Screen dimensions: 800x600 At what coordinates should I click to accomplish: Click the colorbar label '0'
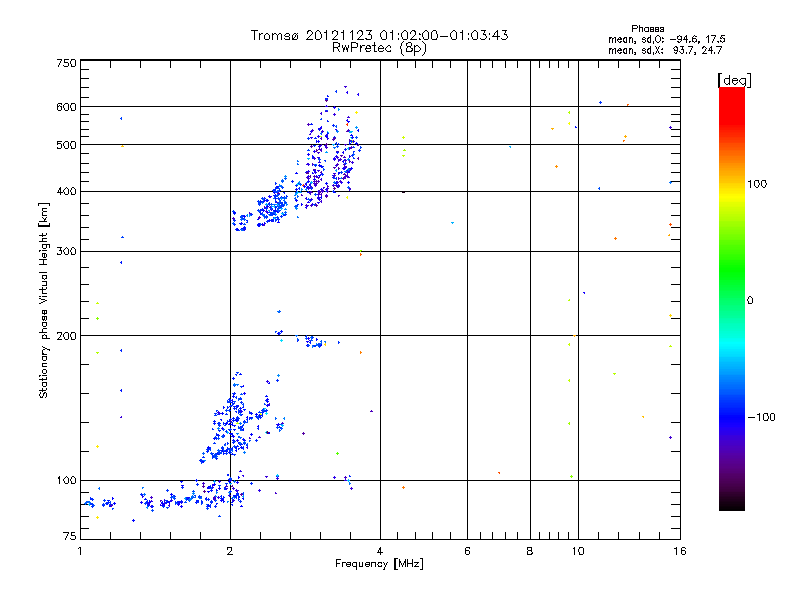click(x=750, y=300)
